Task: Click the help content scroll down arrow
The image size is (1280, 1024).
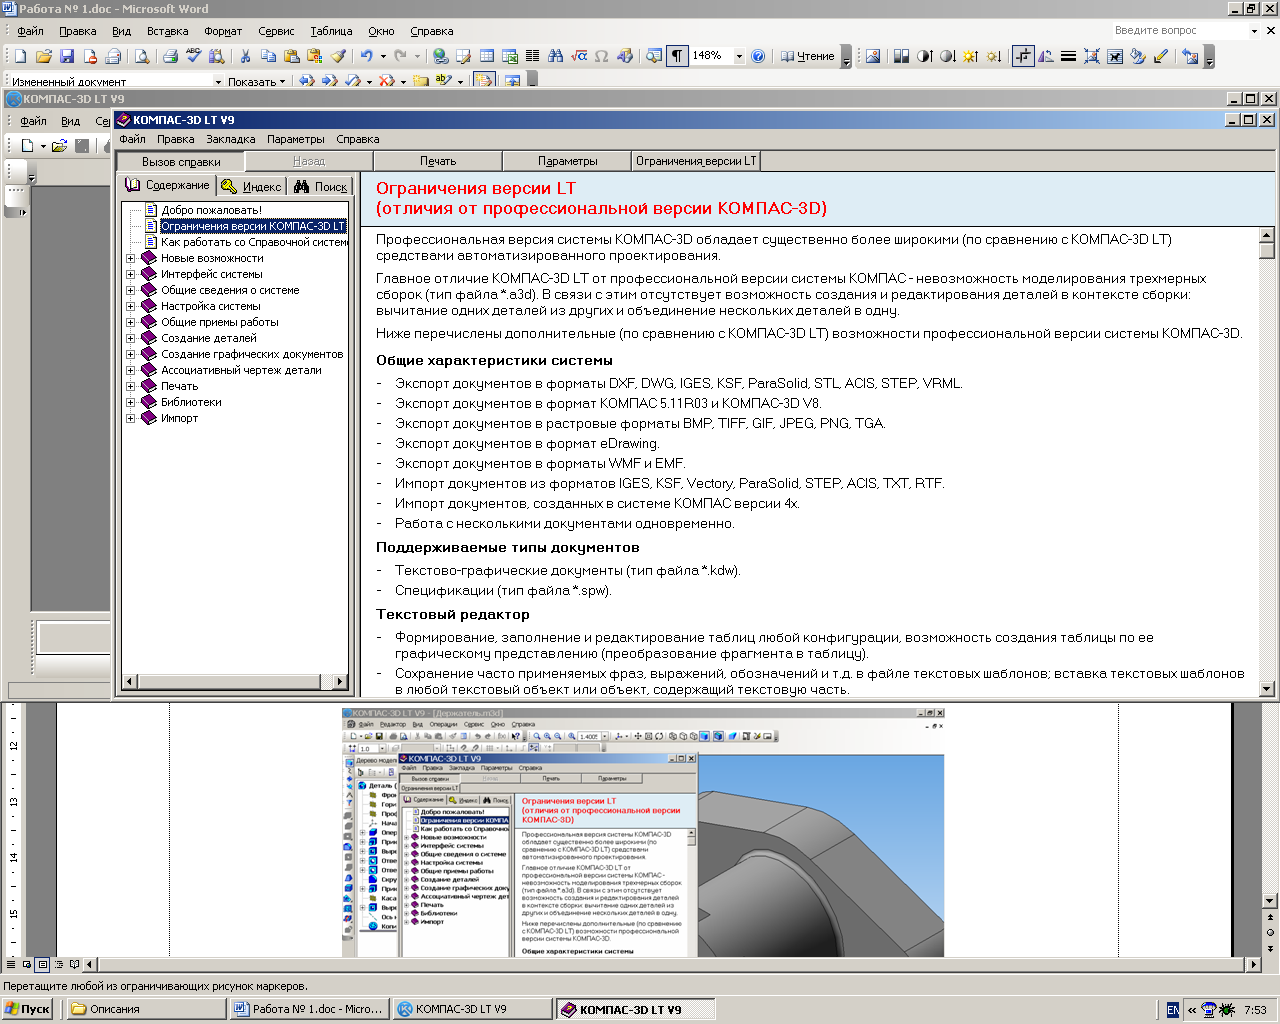Action: click(x=1267, y=688)
